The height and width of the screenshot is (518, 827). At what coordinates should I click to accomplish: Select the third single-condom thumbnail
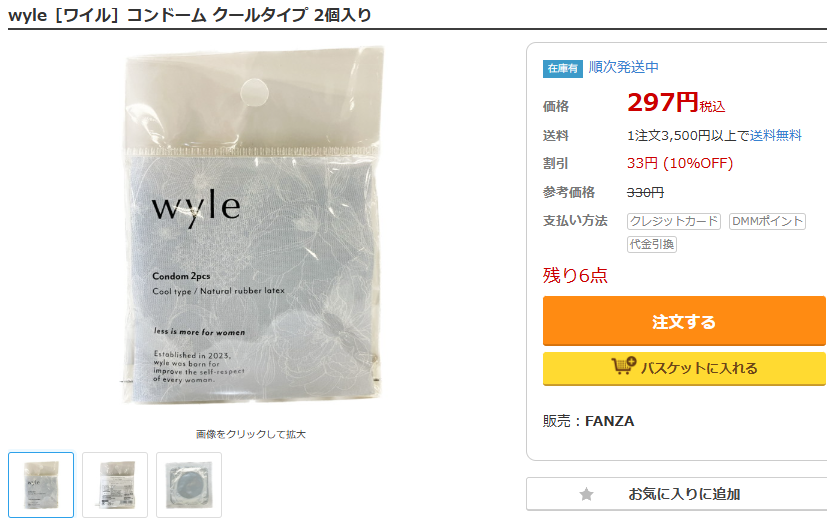click(x=189, y=484)
